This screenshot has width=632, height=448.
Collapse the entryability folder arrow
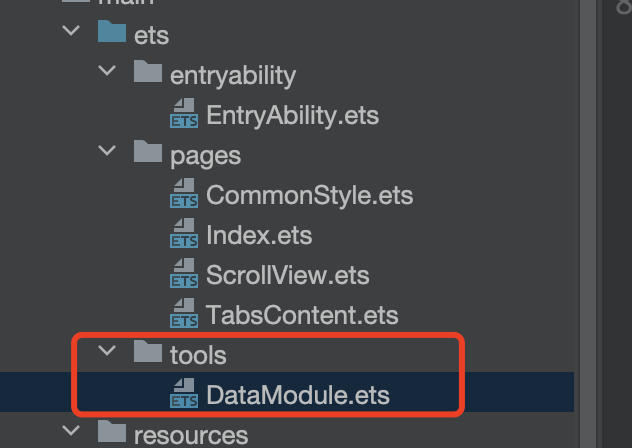(107, 74)
